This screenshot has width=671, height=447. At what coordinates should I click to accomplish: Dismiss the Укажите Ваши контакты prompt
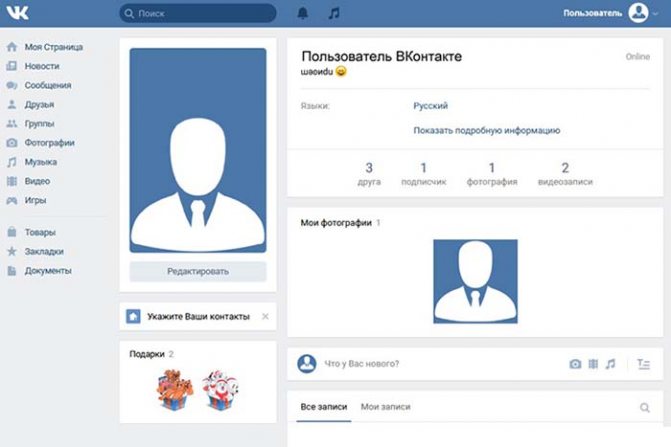[265, 317]
